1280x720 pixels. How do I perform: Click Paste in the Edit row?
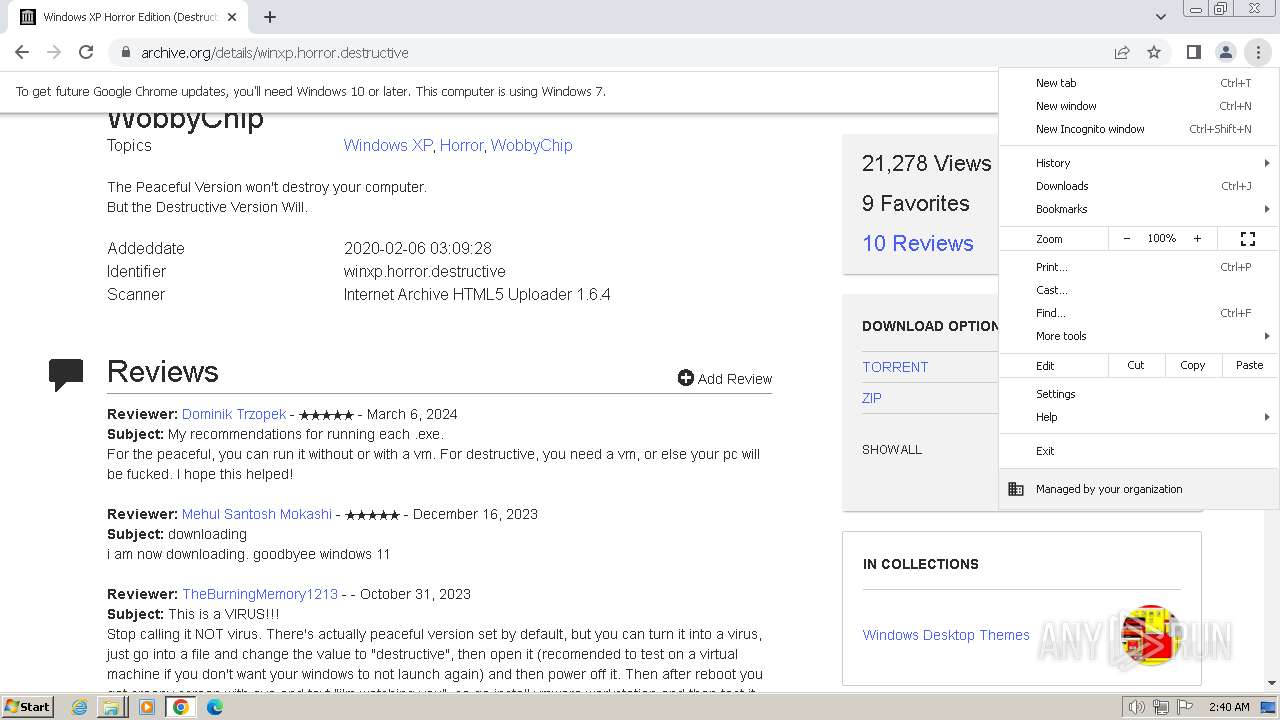[1250, 365]
